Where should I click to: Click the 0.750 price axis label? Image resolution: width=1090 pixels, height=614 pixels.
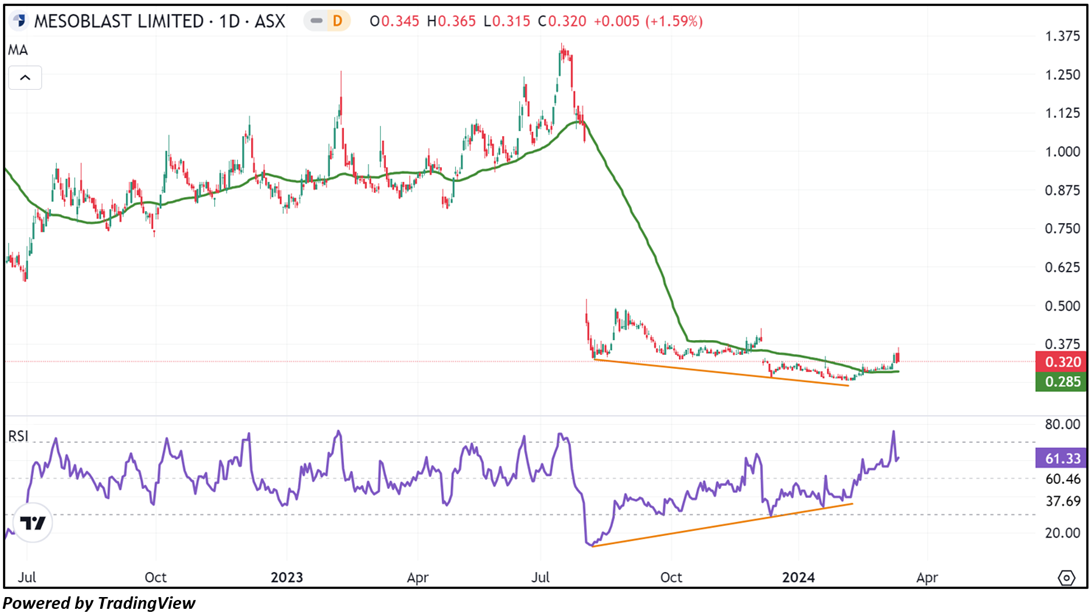1063,229
